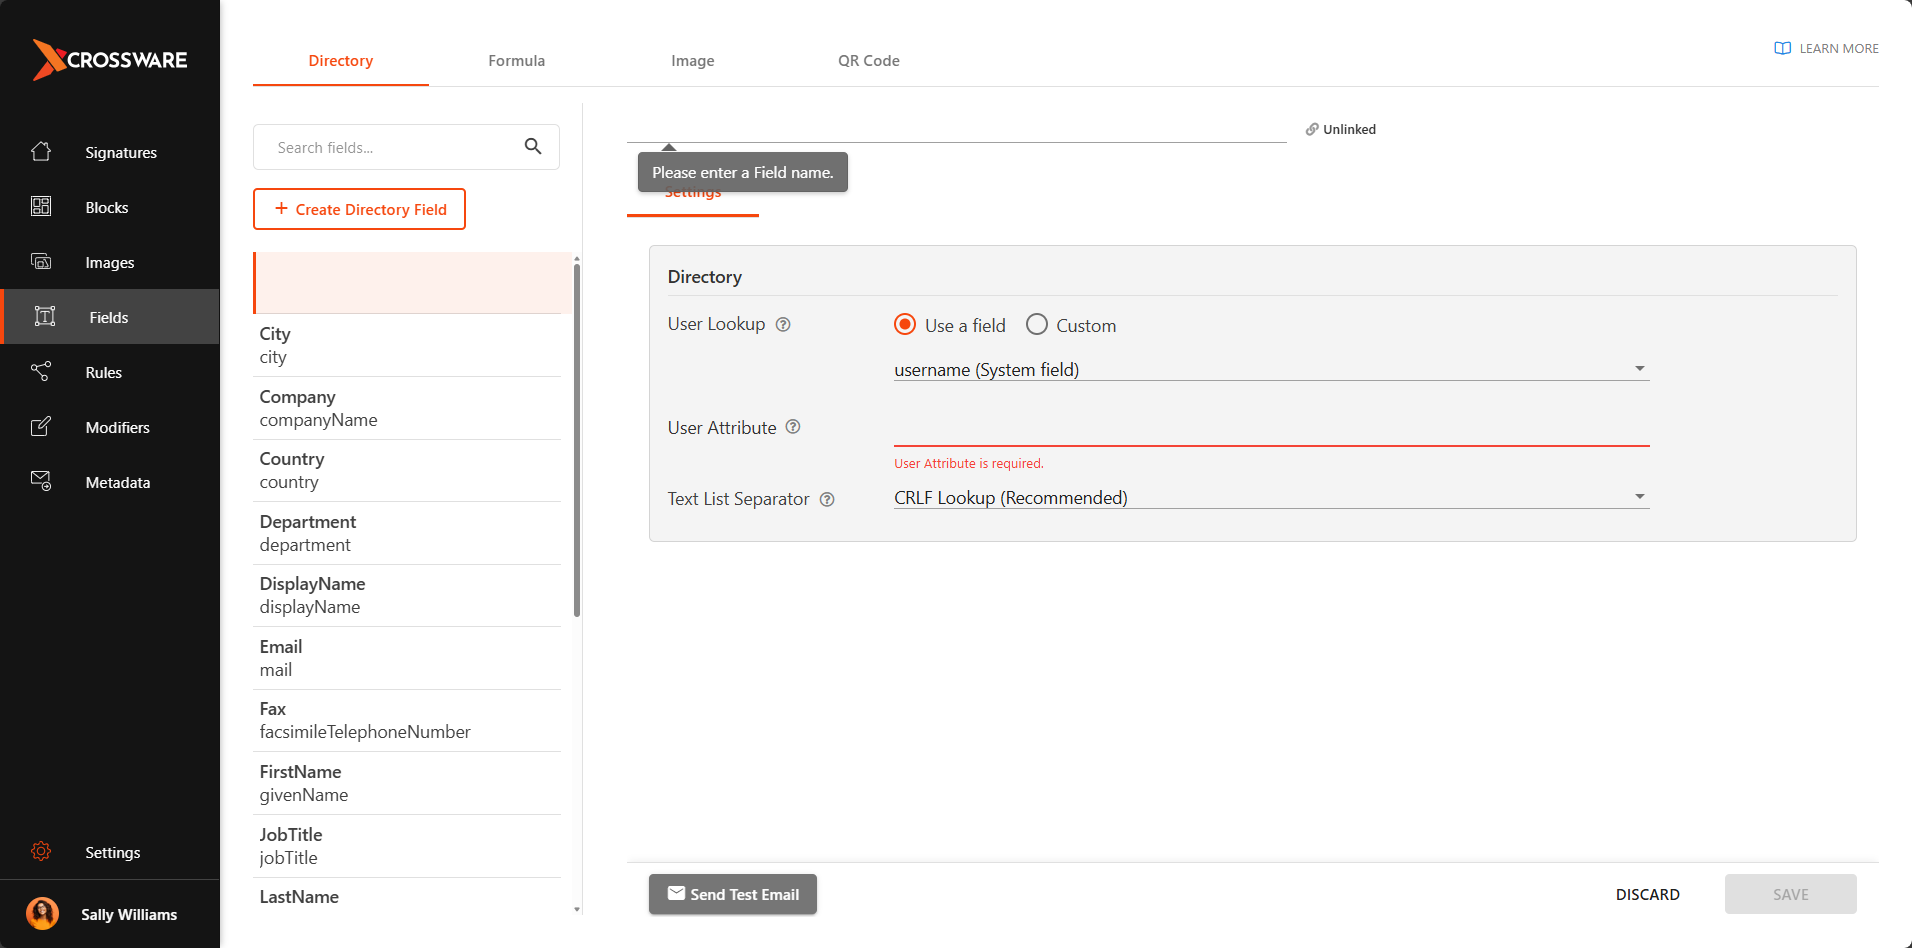The height and width of the screenshot is (948, 1912).
Task: Select the "Use a field" radio button
Action: (905, 325)
